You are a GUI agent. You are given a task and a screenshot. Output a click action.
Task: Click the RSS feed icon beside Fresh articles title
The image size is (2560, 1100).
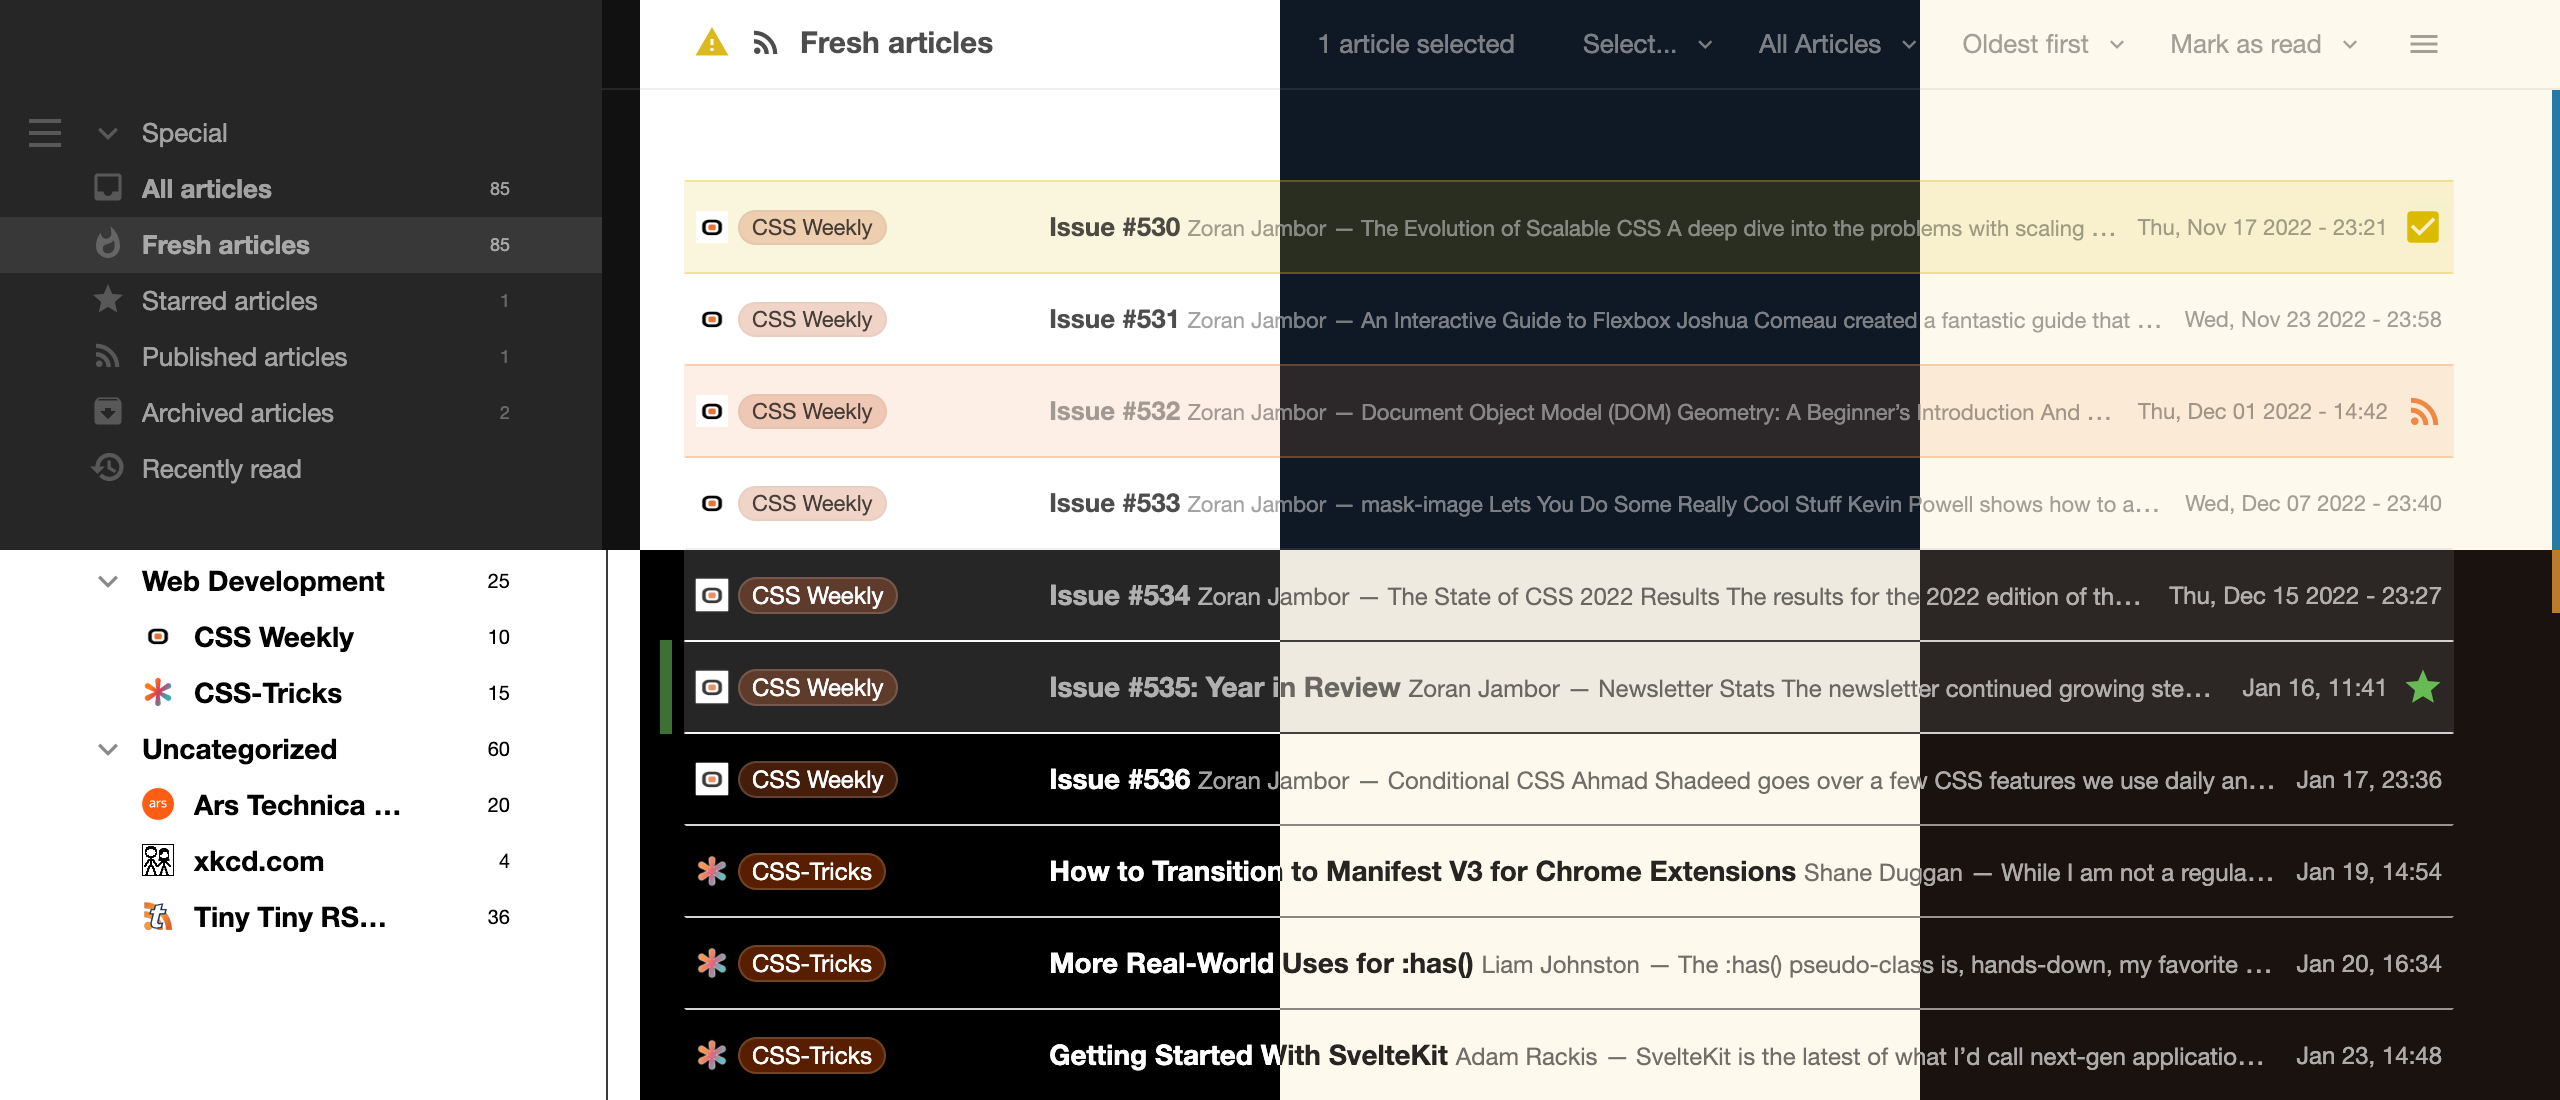tap(765, 43)
